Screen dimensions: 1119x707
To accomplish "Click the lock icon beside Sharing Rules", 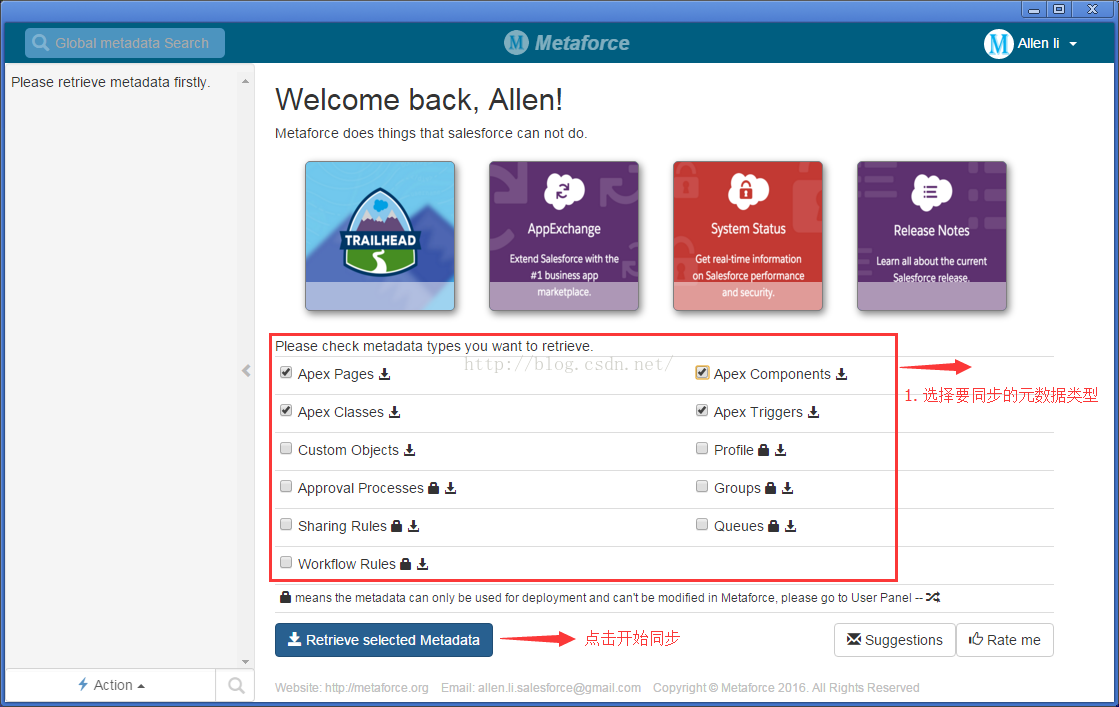I will [397, 526].
